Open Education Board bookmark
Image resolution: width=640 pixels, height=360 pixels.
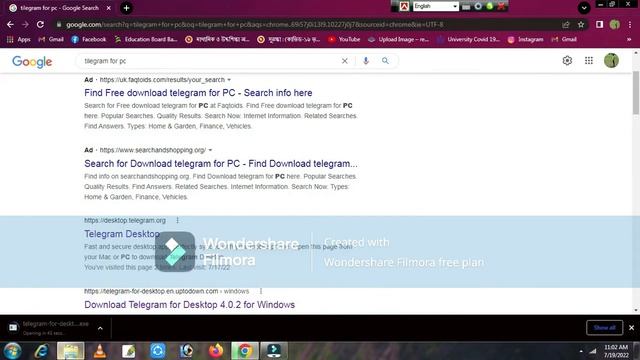click(146, 40)
